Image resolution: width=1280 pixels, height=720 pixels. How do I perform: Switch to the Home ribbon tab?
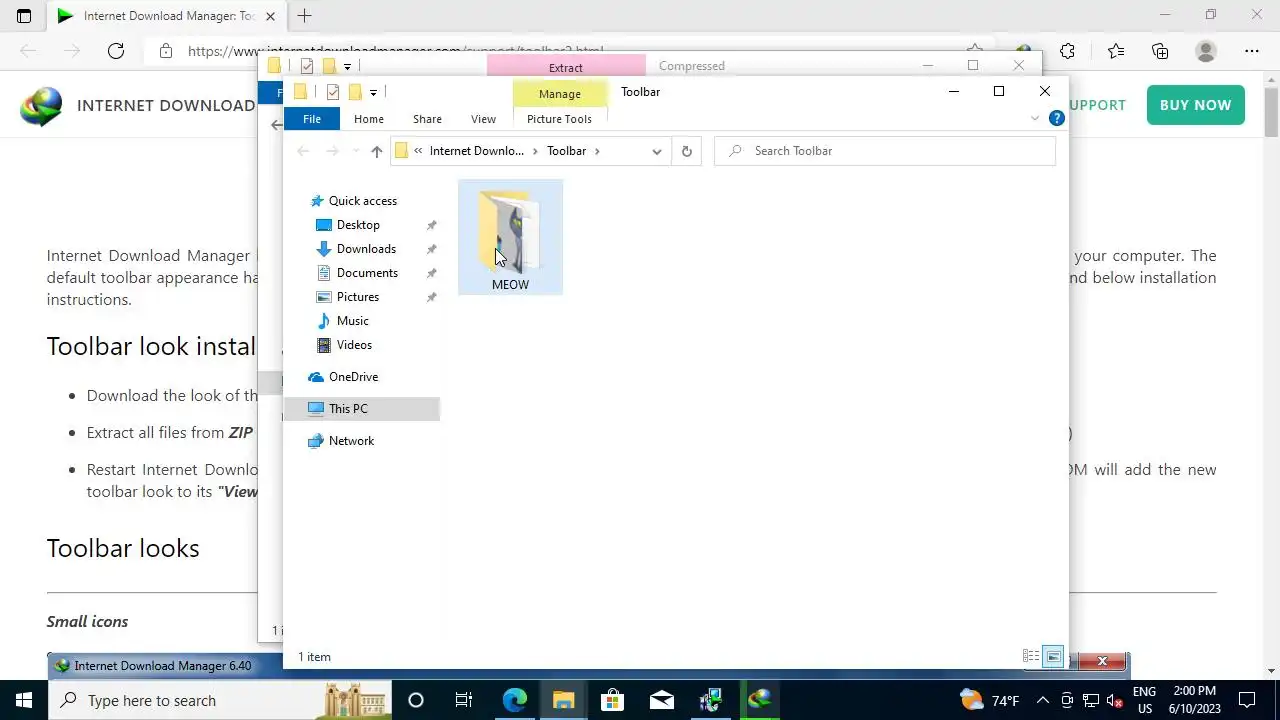pos(369,119)
